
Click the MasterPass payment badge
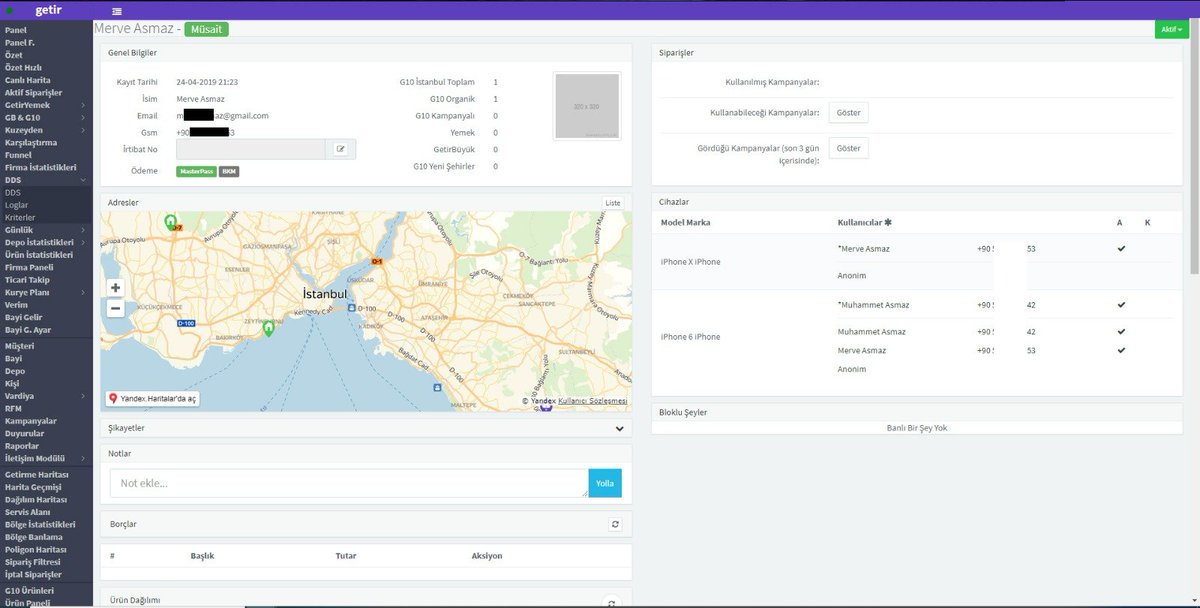(x=196, y=171)
